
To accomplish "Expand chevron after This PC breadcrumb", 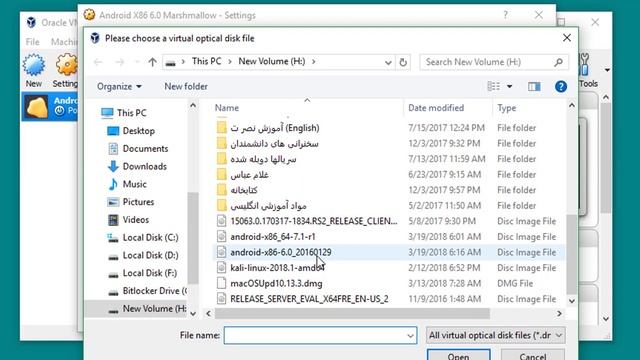I will point(230,62).
